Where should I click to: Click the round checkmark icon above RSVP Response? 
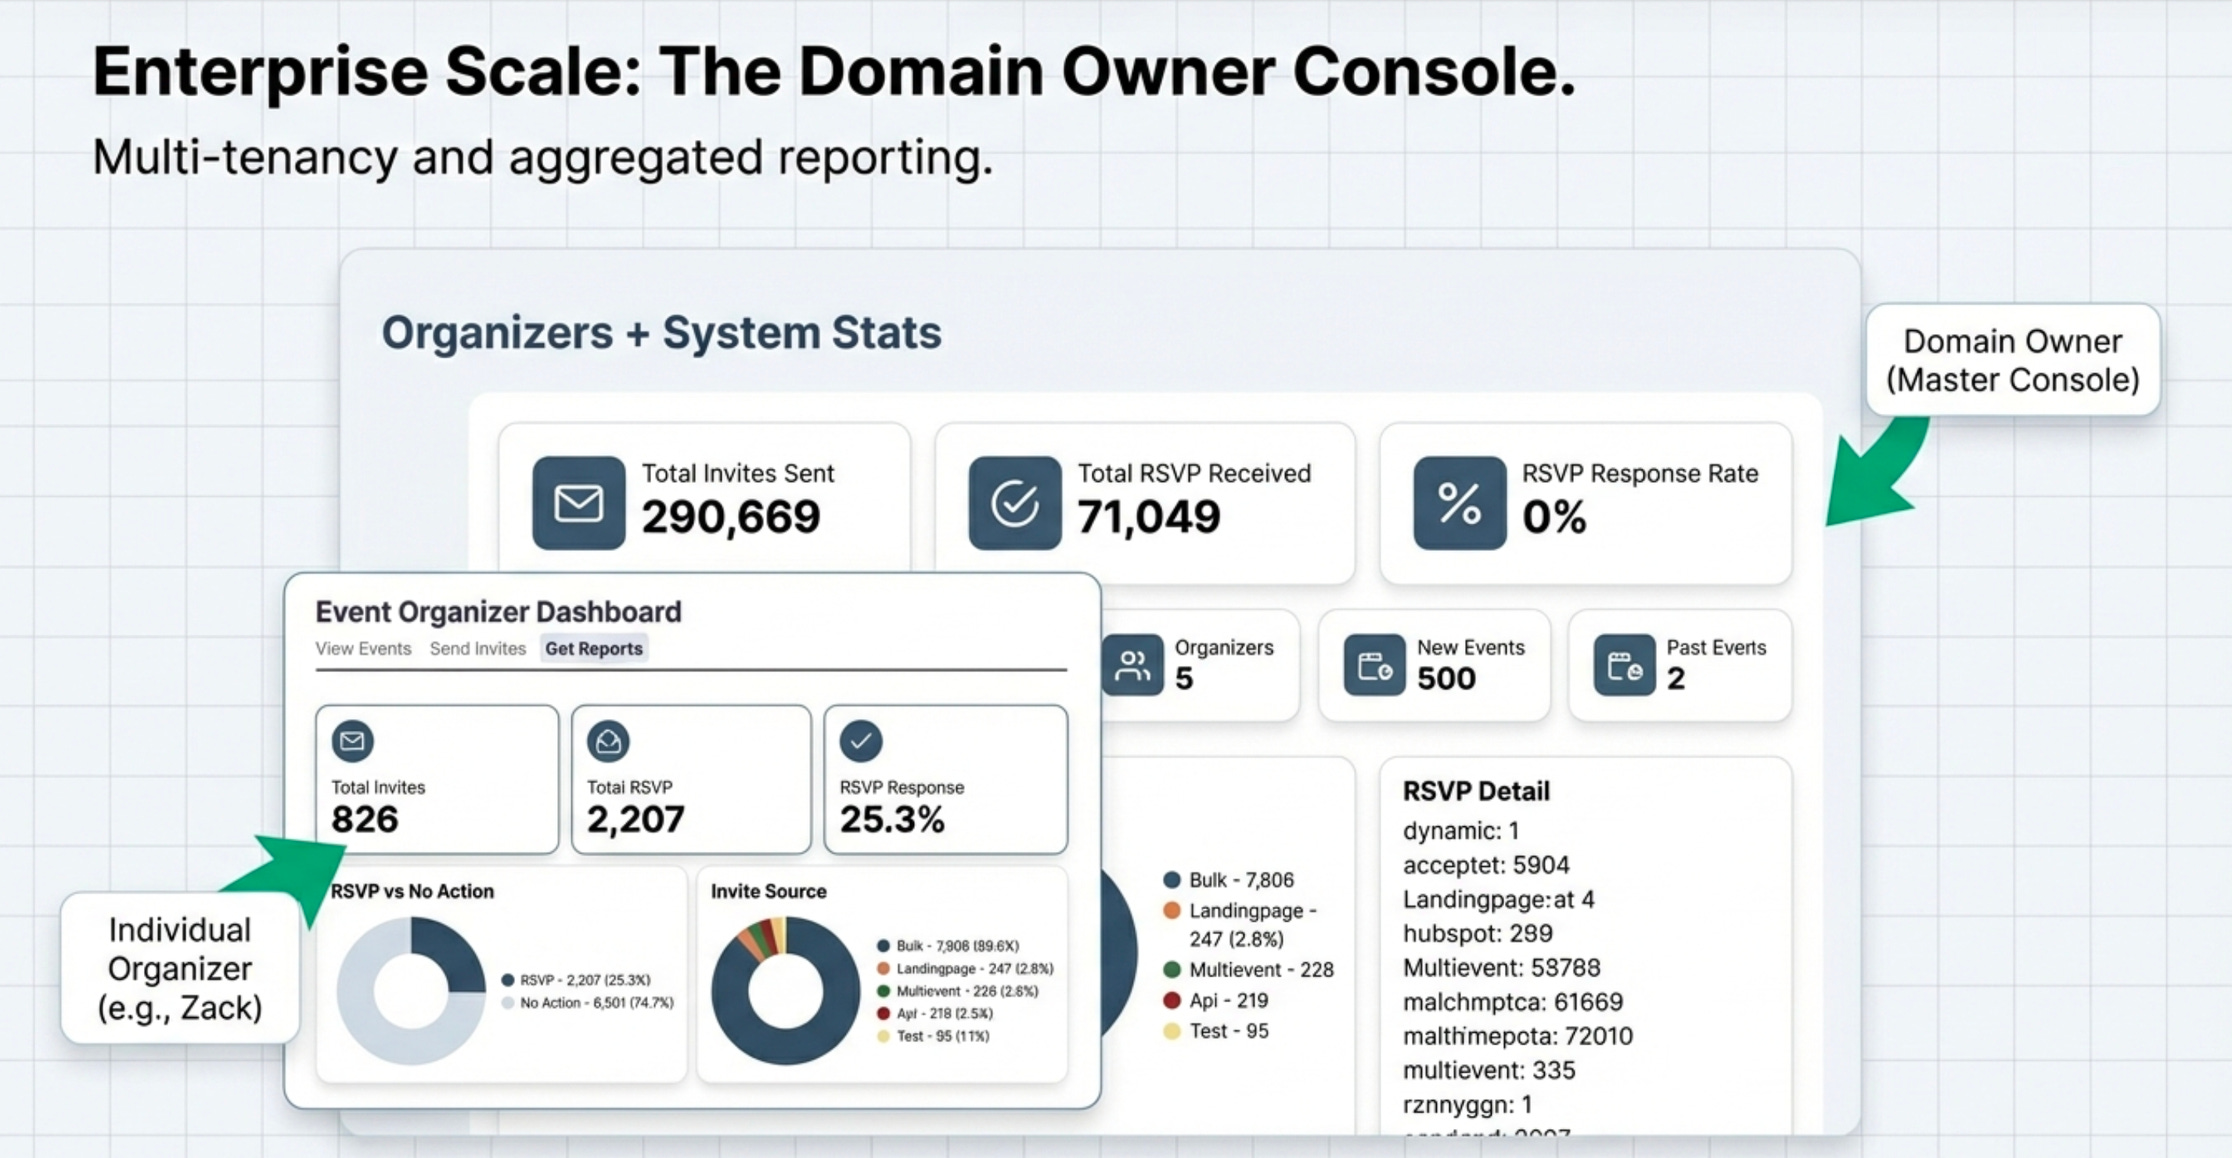tap(860, 741)
